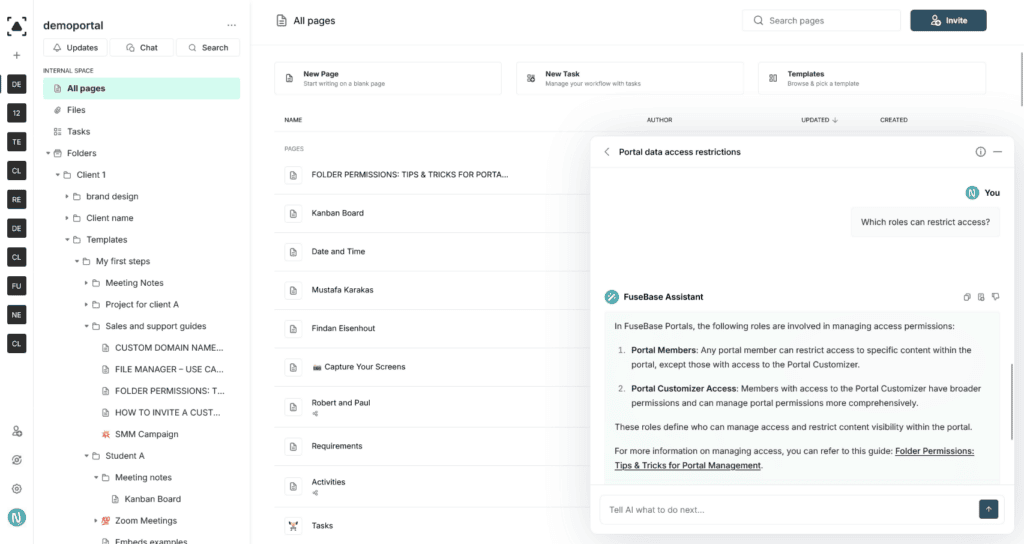The height and width of the screenshot is (544, 1024).
Task: Click the Invite button
Action: click(x=948, y=20)
